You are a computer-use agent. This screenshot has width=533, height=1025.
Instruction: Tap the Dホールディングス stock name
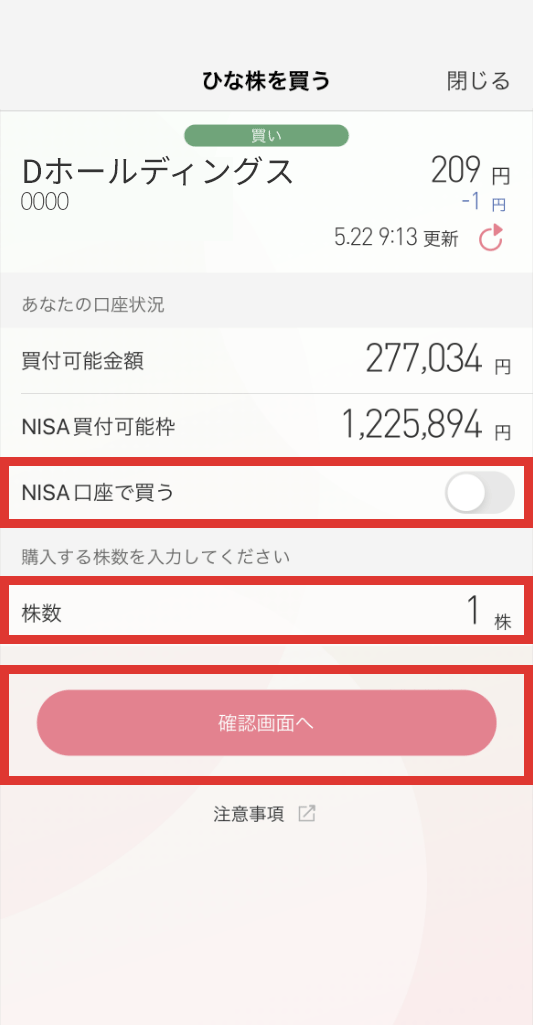coord(158,171)
